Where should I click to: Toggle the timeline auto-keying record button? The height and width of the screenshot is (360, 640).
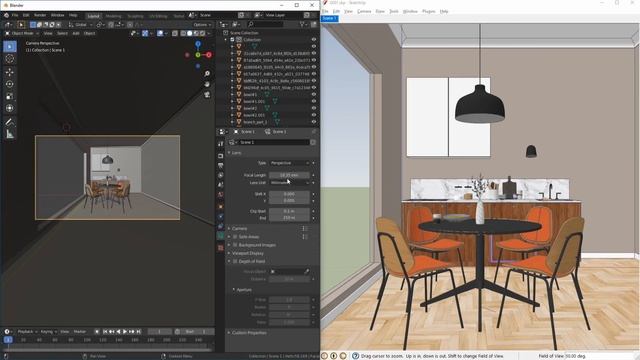[97, 332]
